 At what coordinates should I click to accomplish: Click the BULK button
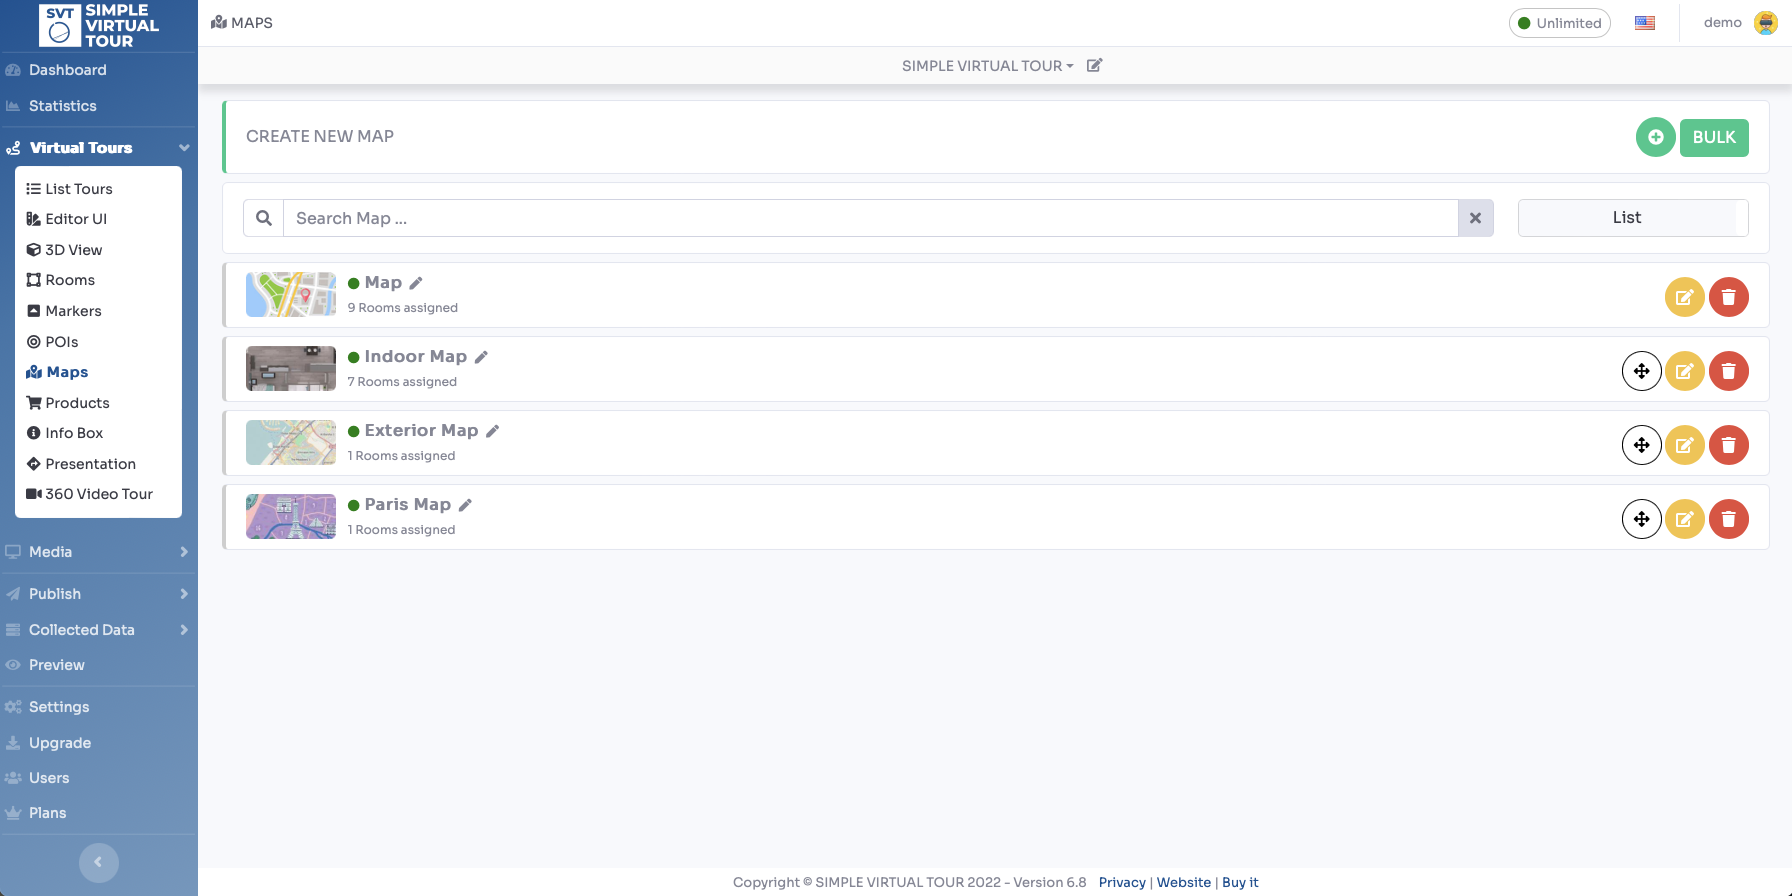tap(1713, 137)
